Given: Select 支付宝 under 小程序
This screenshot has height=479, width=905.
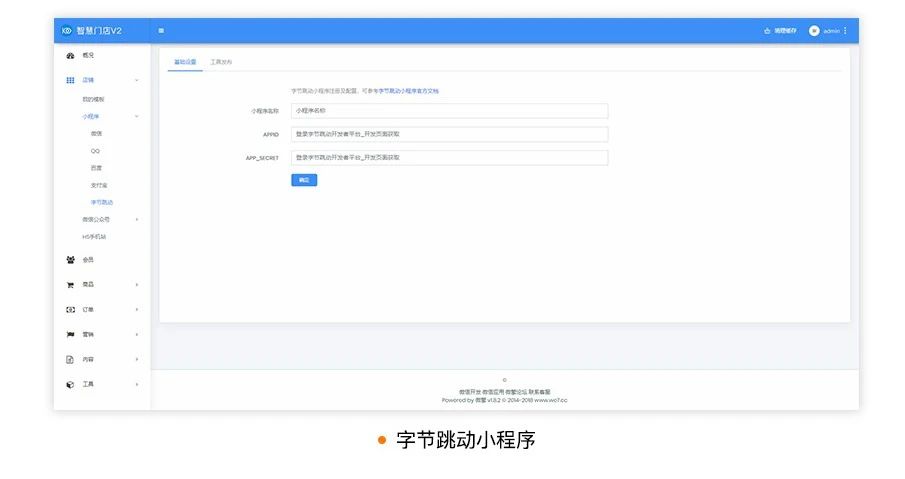Looking at the screenshot, I should coord(99,185).
